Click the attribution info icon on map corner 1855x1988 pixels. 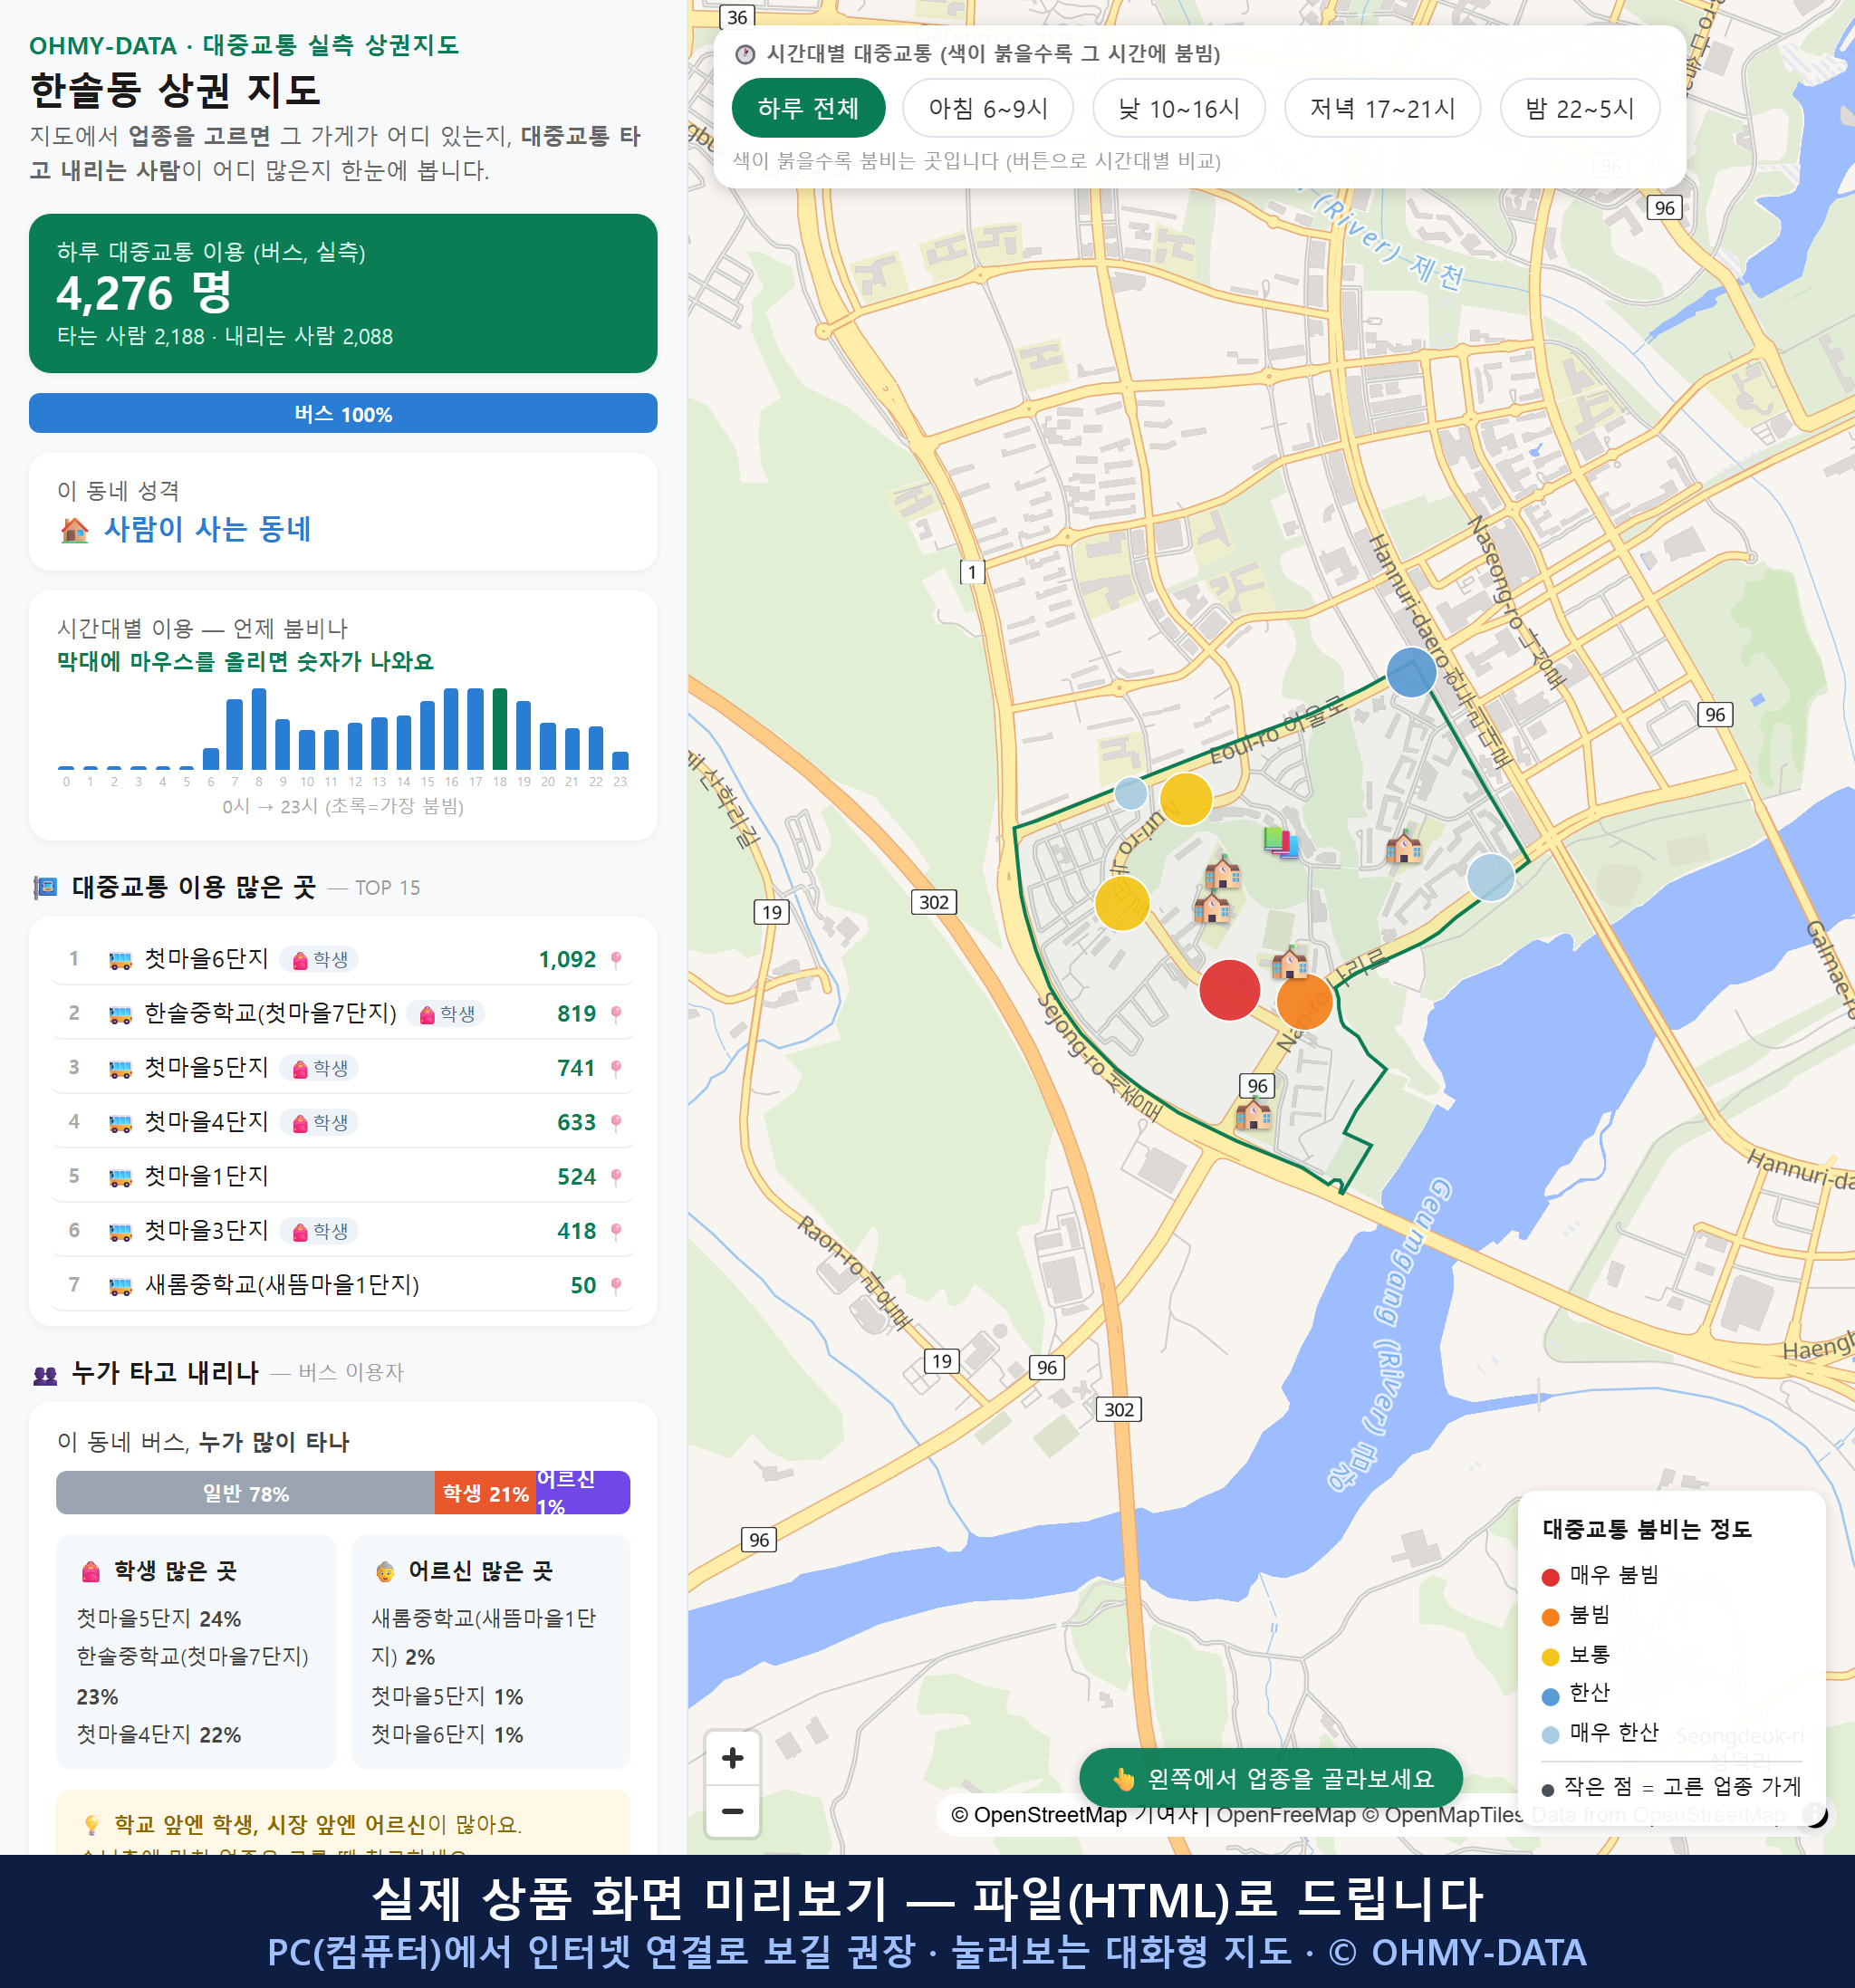point(1815,1814)
